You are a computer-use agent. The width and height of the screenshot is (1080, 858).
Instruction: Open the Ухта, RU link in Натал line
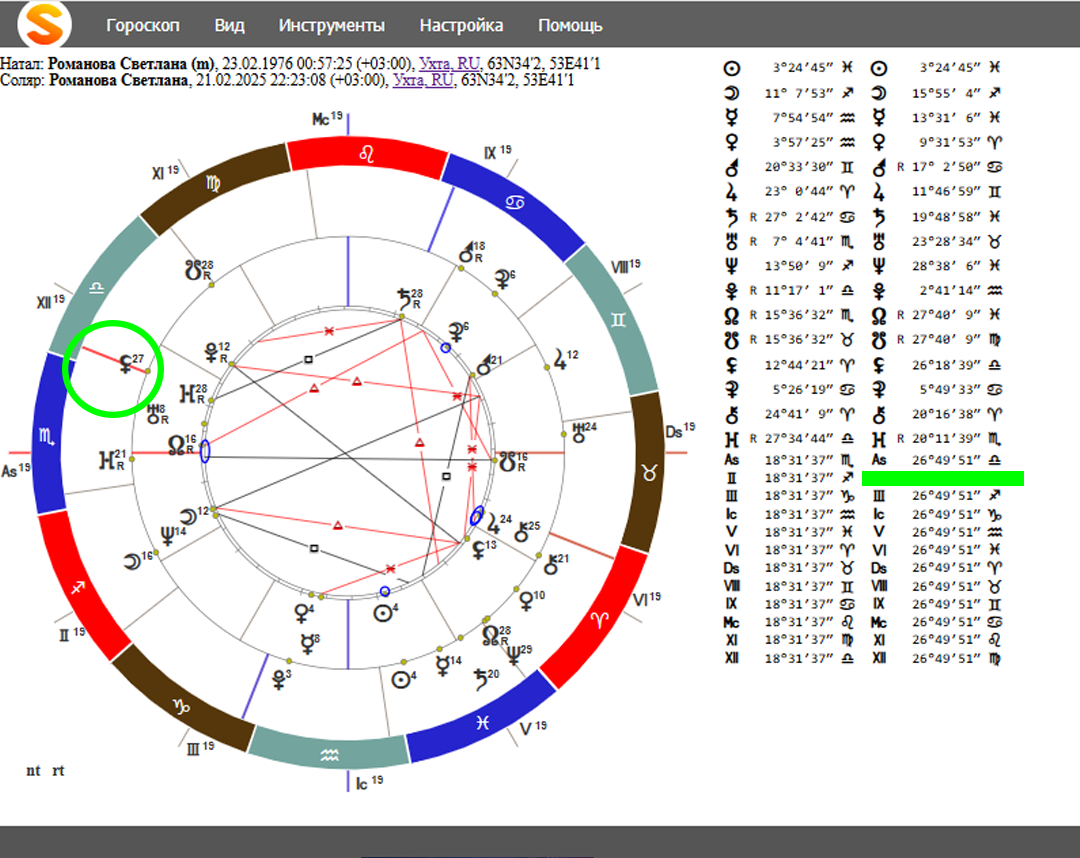click(450, 63)
